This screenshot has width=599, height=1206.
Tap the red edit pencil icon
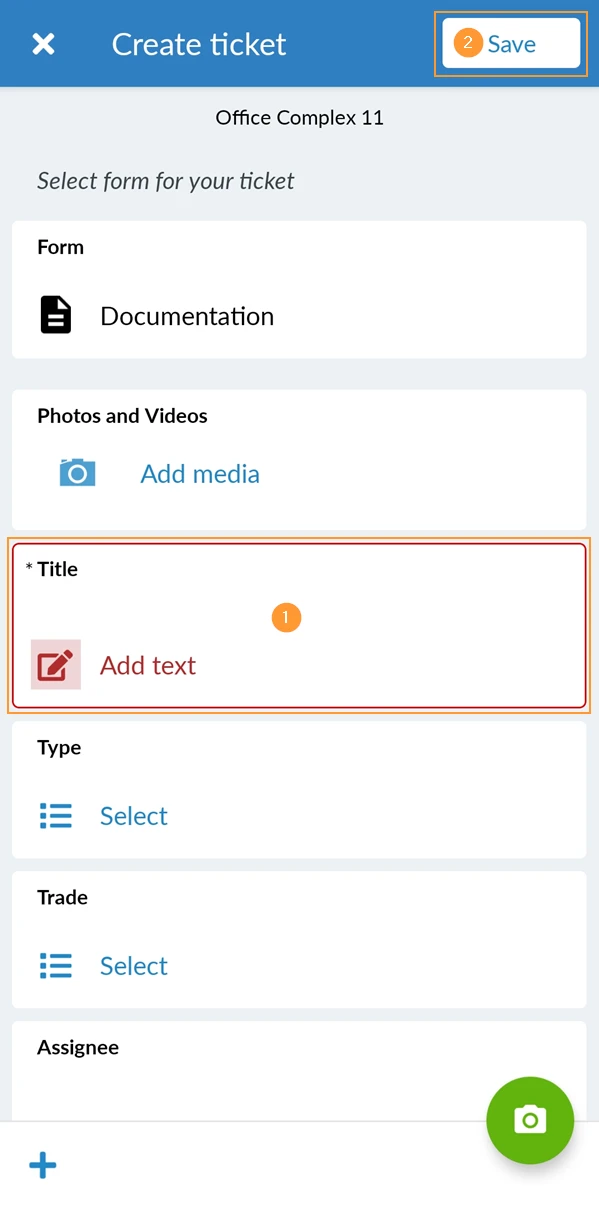point(56,665)
